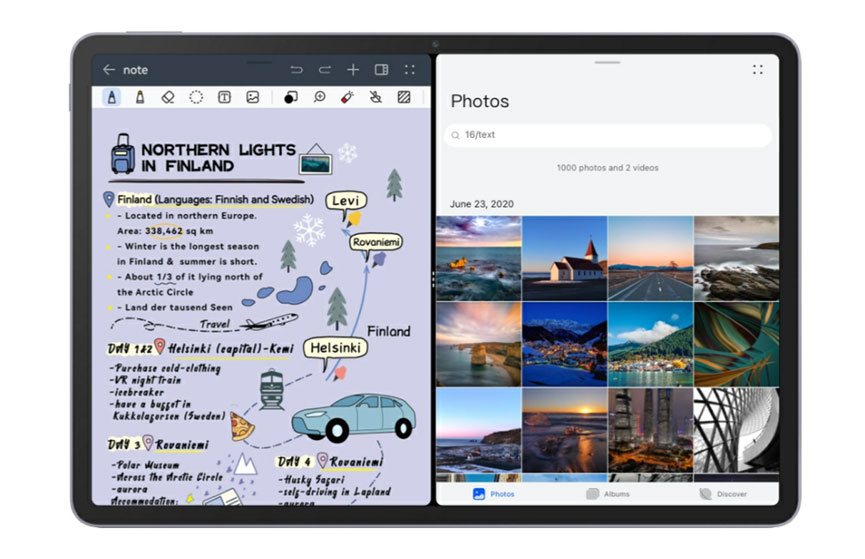Click '1000 photos and 2 videos' text
The height and width of the screenshot is (559, 865).
[x=607, y=168]
